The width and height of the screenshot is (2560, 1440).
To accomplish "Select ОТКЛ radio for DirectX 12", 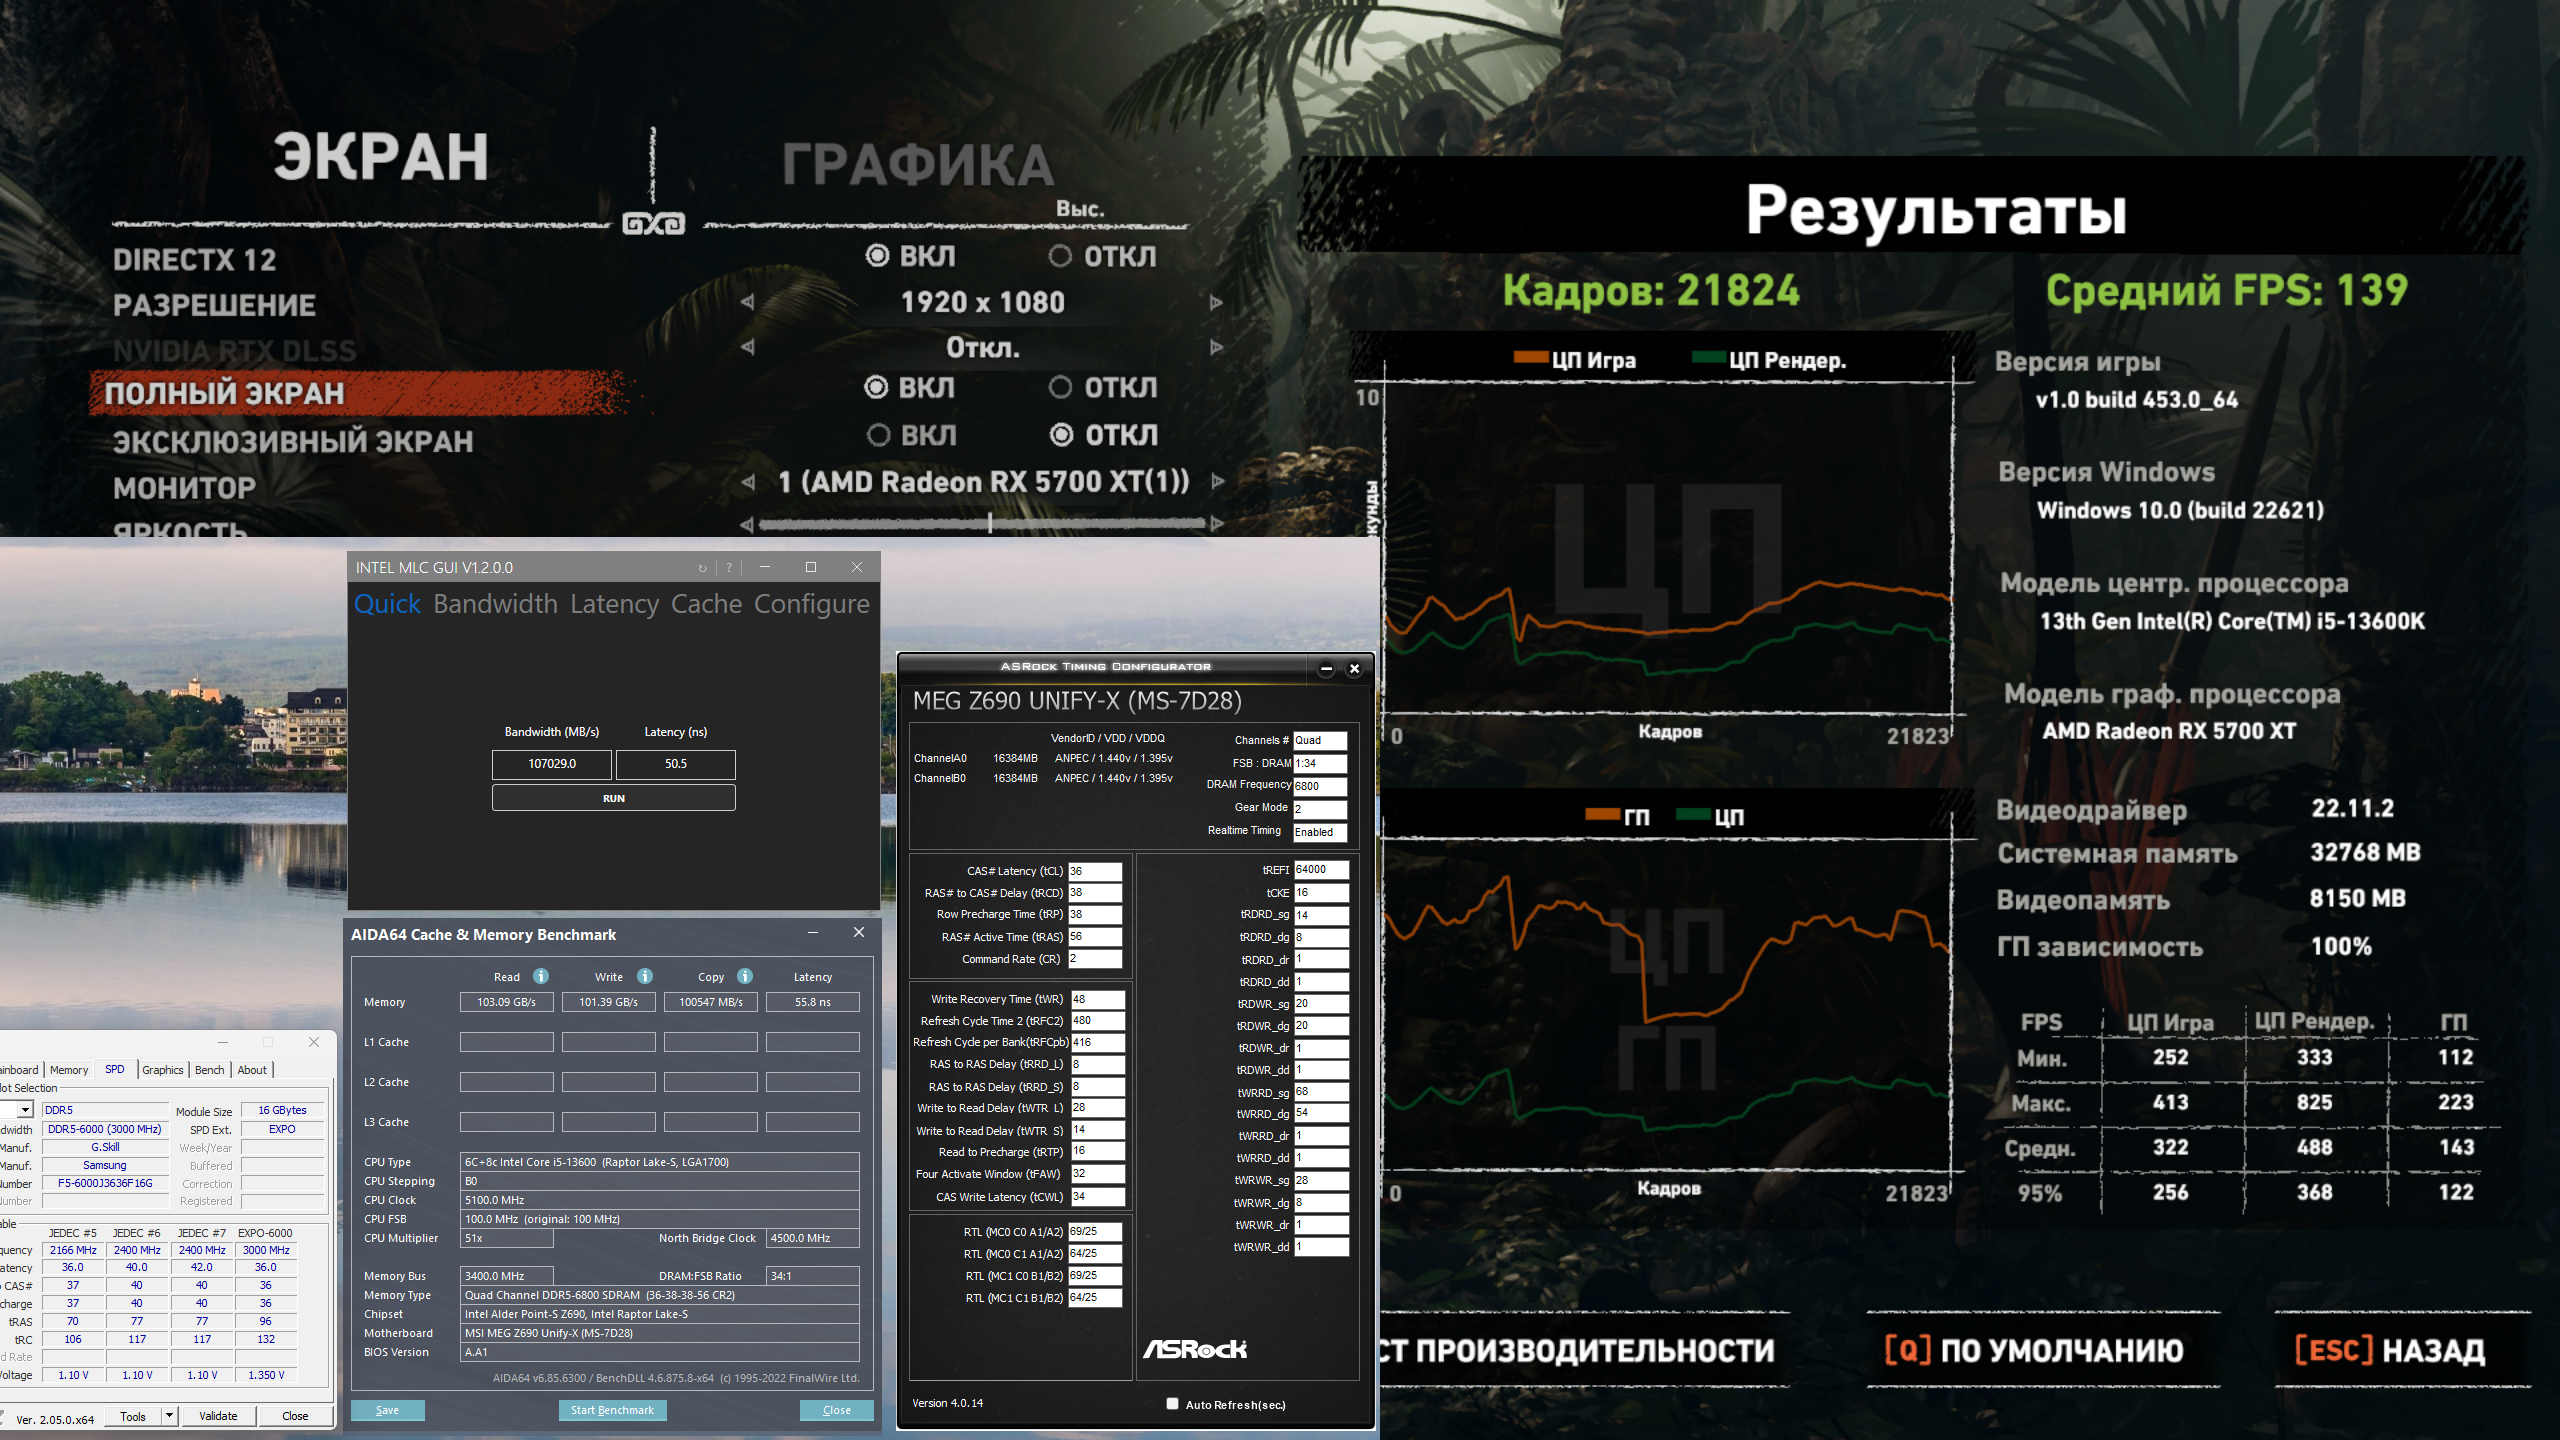I will point(1060,256).
